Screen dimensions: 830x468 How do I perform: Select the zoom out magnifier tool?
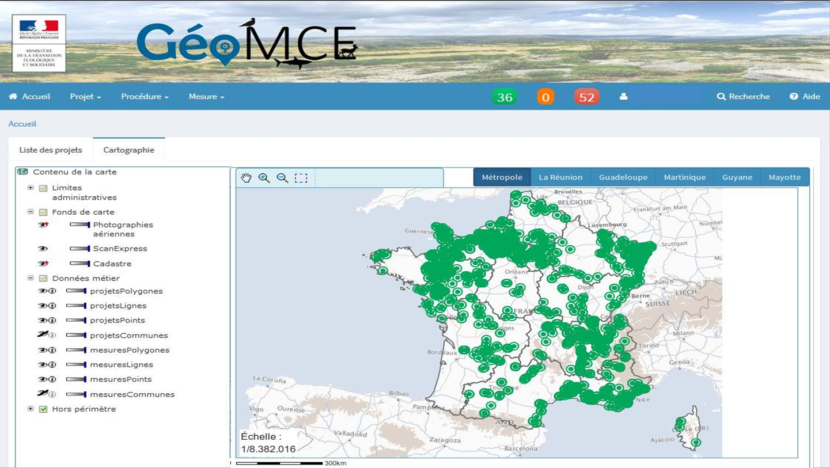[283, 178]
